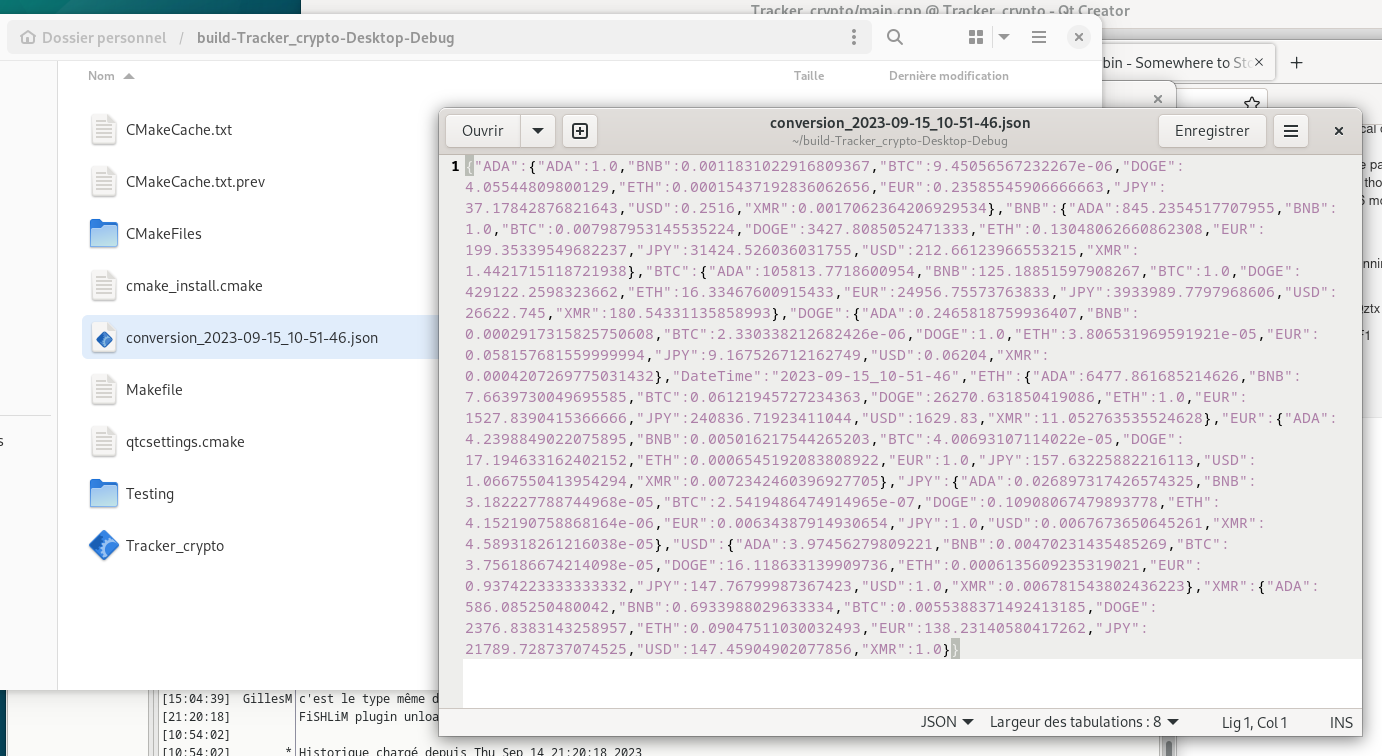
Task: Open a new browser tab with the plus button
Action: click(1297, 62)
